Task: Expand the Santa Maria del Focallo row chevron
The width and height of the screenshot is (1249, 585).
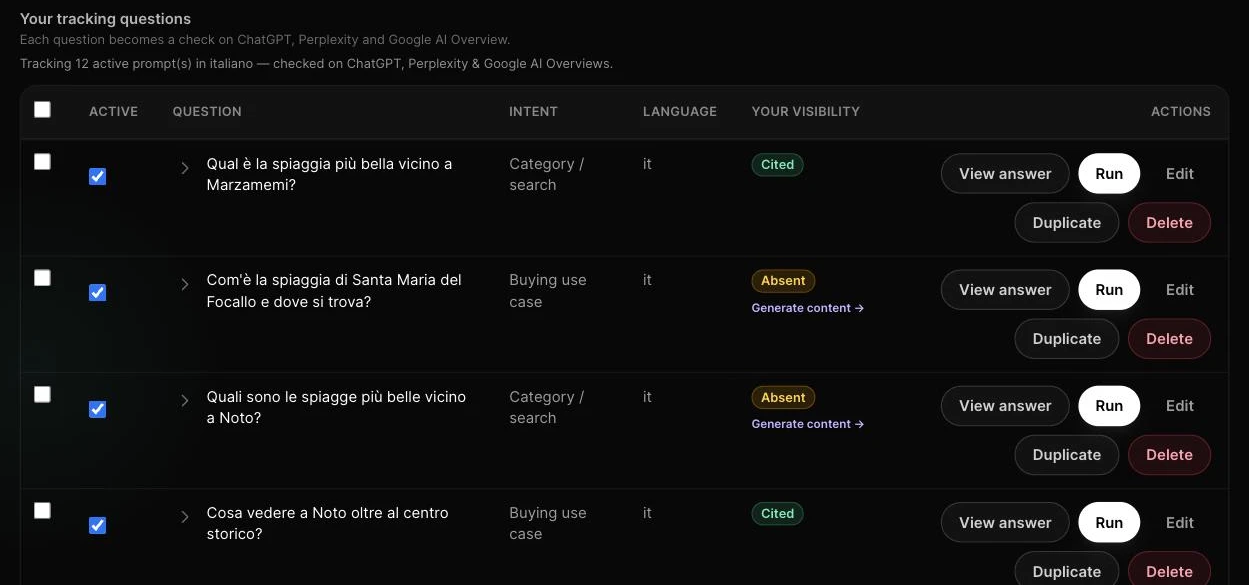Action: pyautogui.click(x=185, y=284)
